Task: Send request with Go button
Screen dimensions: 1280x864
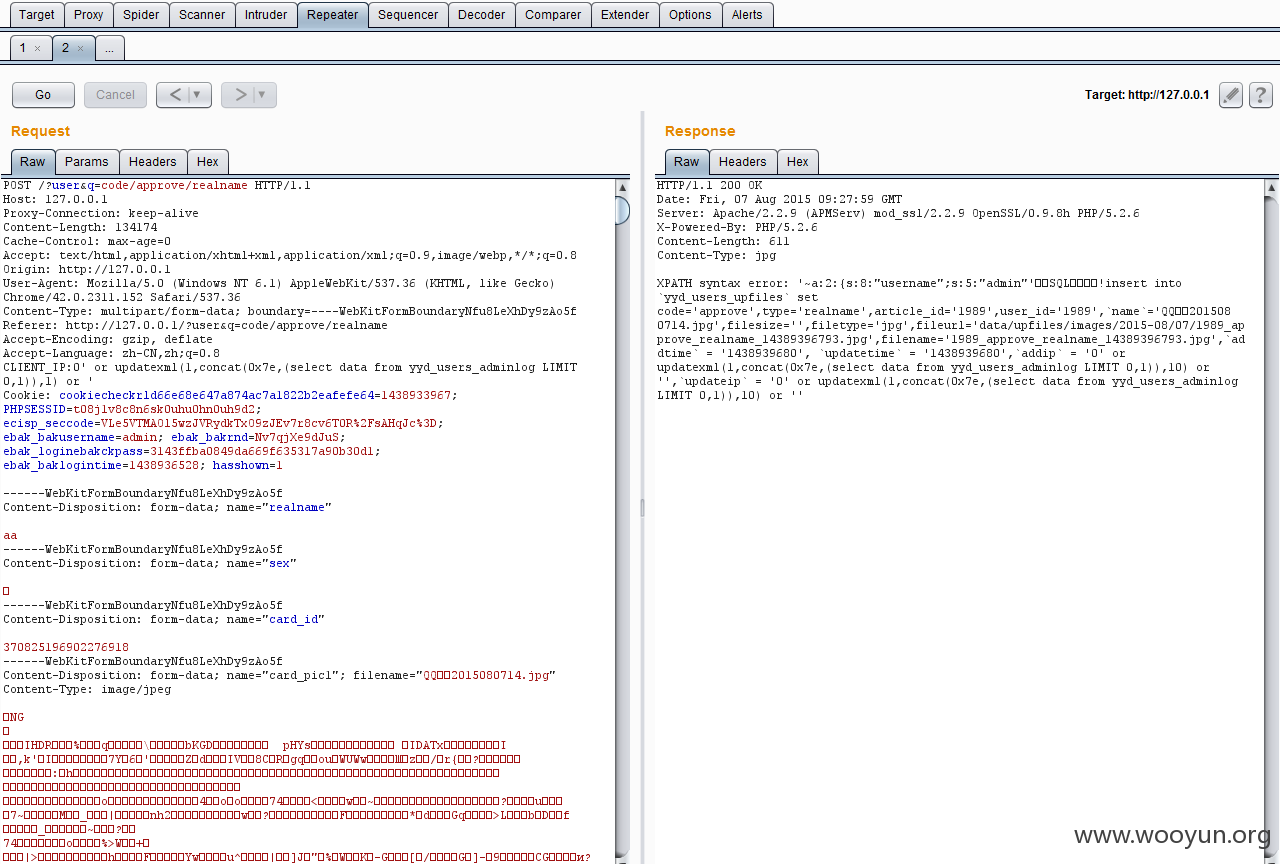Action: [x=43, y=95]
